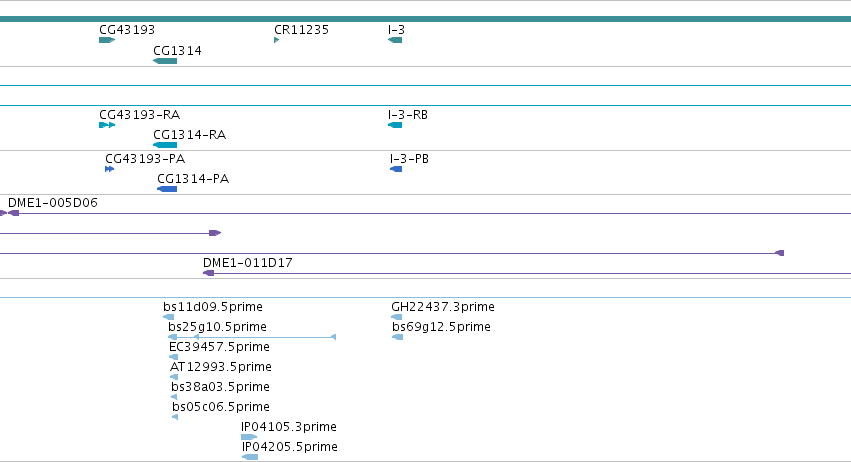Screen dimensions: 851x462
Task: Open the DME1-011D17 clone label
Action: [247, 263]
